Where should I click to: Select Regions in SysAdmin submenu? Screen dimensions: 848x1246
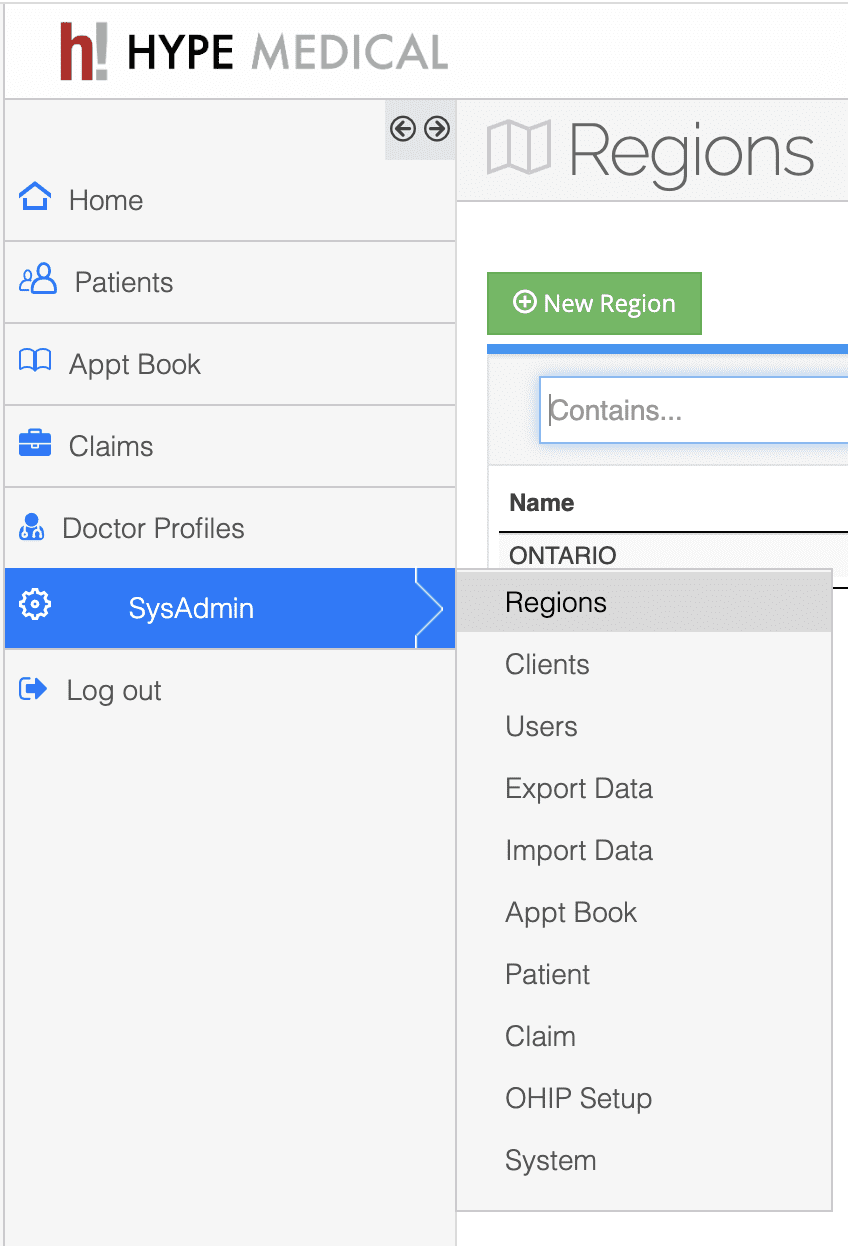[x=644, y=603]
